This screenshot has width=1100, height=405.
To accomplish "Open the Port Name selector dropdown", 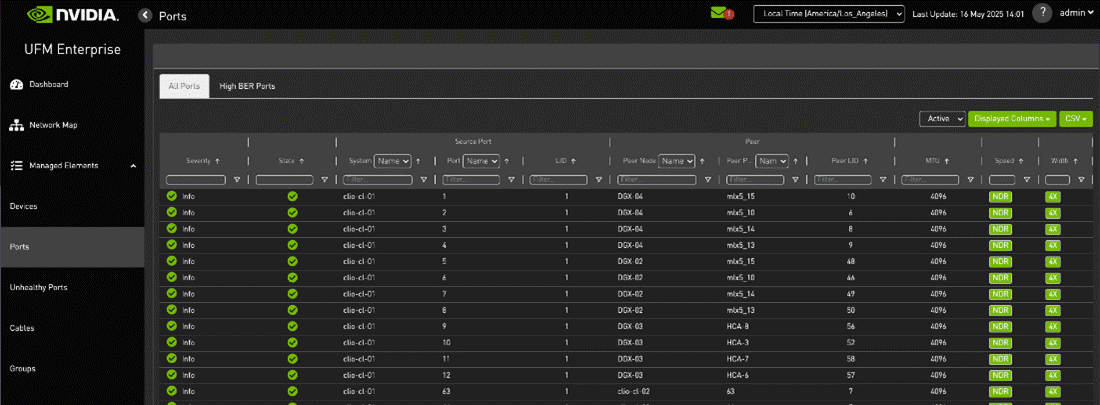I will (481, 161).
